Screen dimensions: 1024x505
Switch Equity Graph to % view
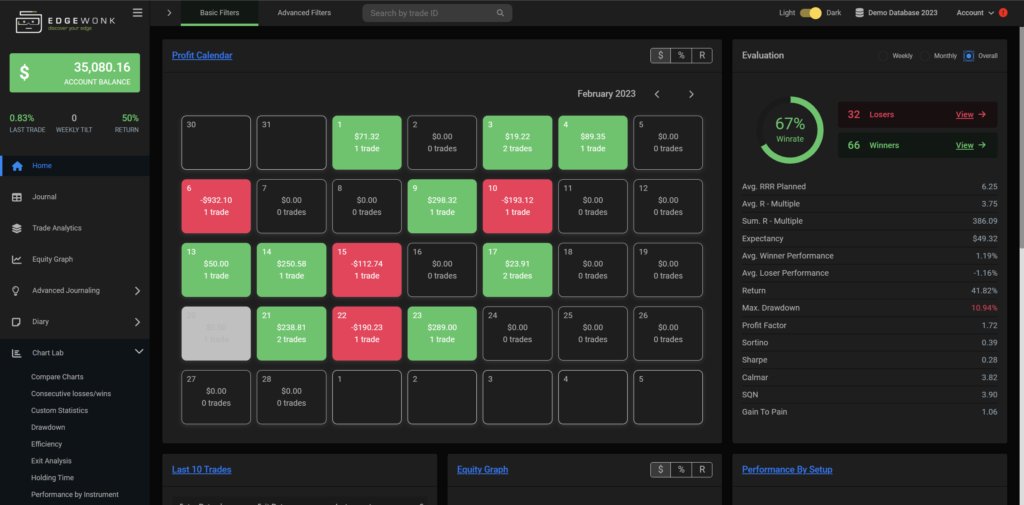coord(681,470)
